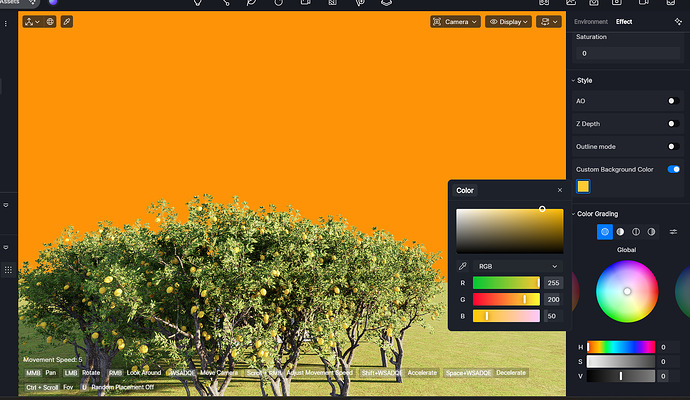Click the R value field showing 255
690x400 pixels.
[553, 283]
